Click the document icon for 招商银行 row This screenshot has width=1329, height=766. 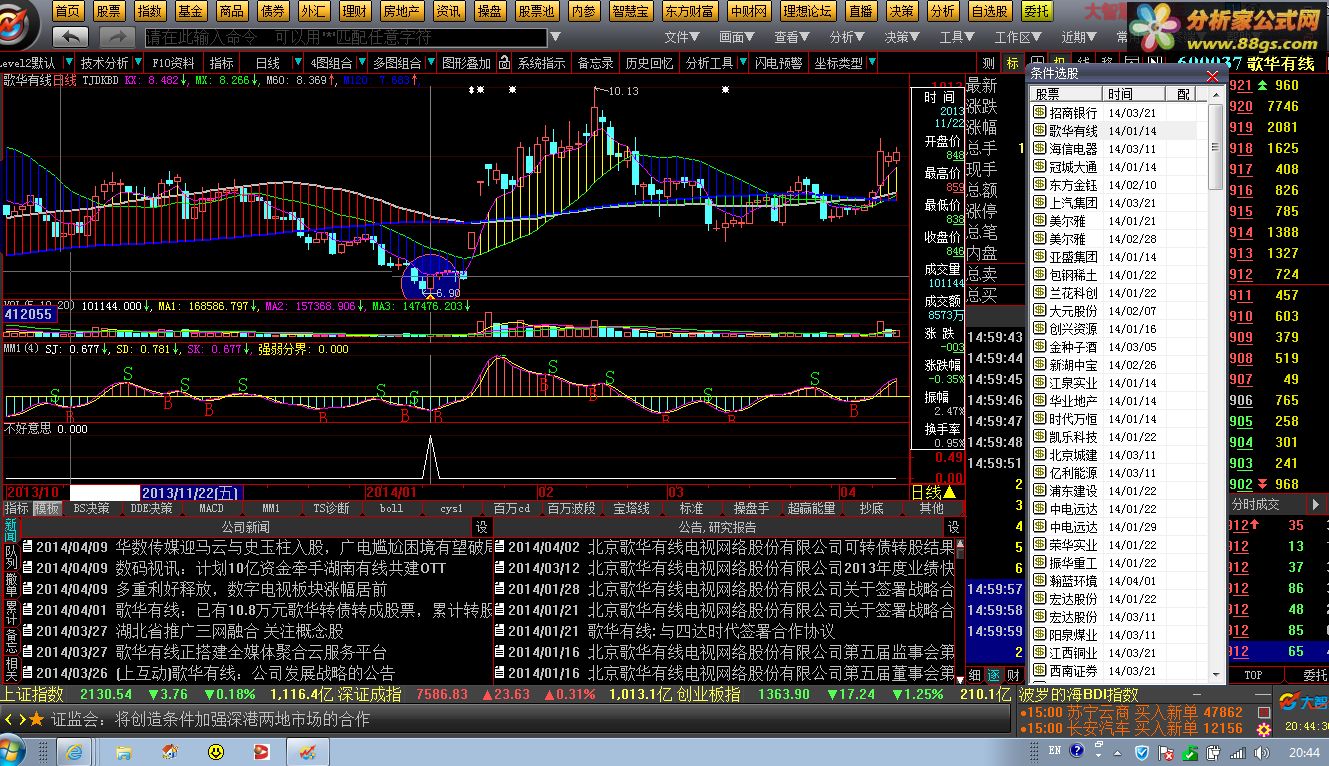pos(1040,113)
